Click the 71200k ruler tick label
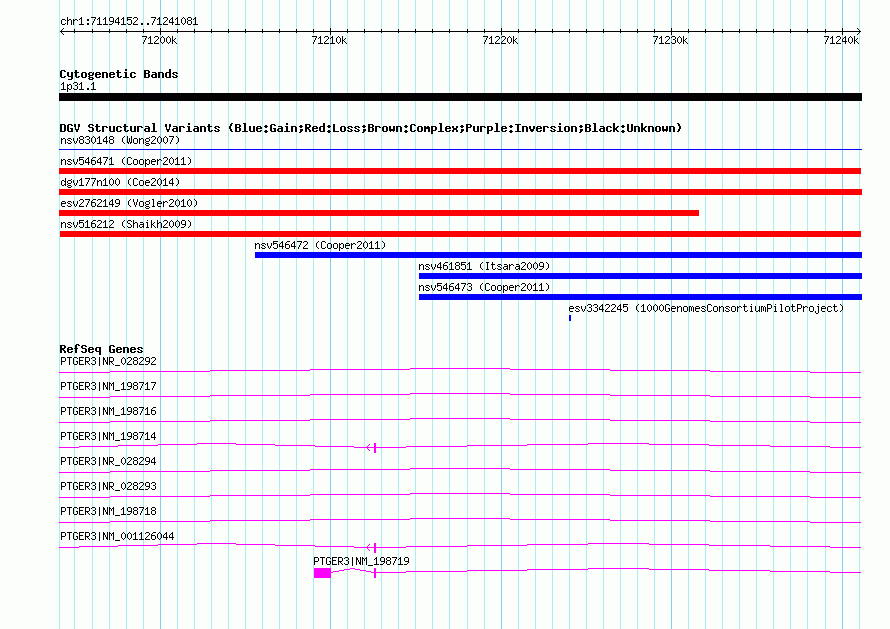The width and height of the screenshot is (890, 629). [x=159, y=40]
